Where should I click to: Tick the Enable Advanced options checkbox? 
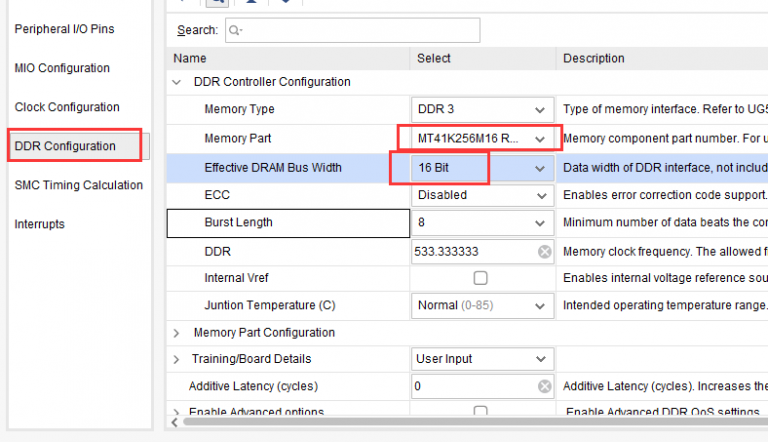click(481, 412)
